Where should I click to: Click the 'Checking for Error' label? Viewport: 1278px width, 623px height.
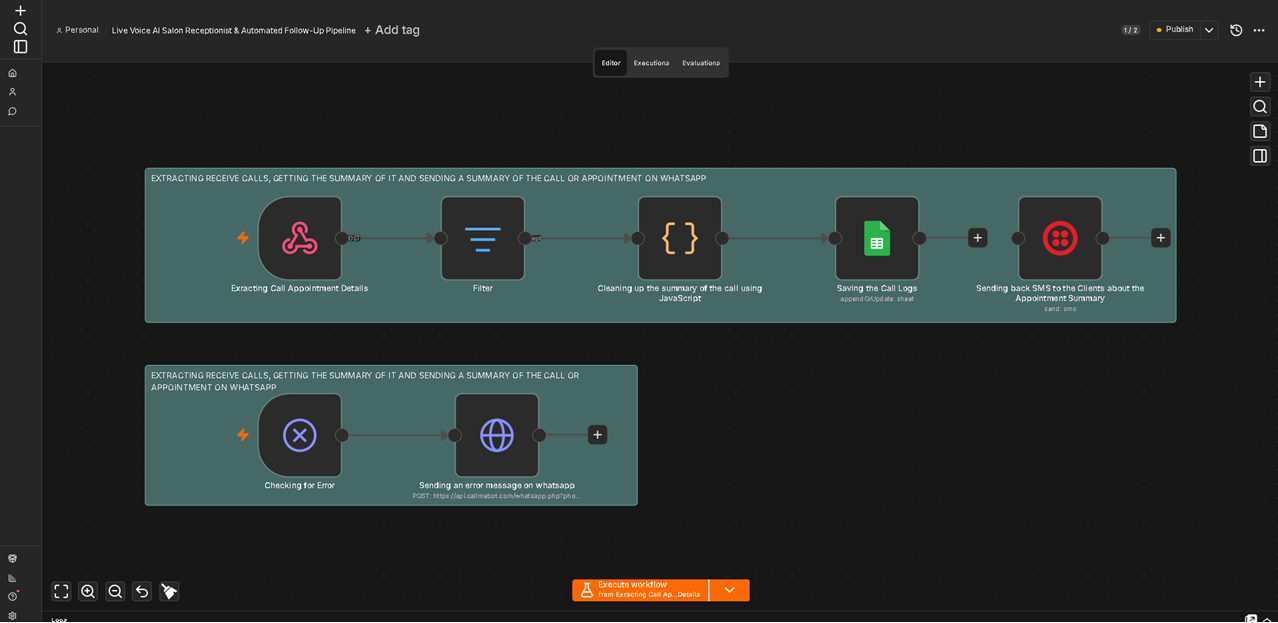(299, 485)
